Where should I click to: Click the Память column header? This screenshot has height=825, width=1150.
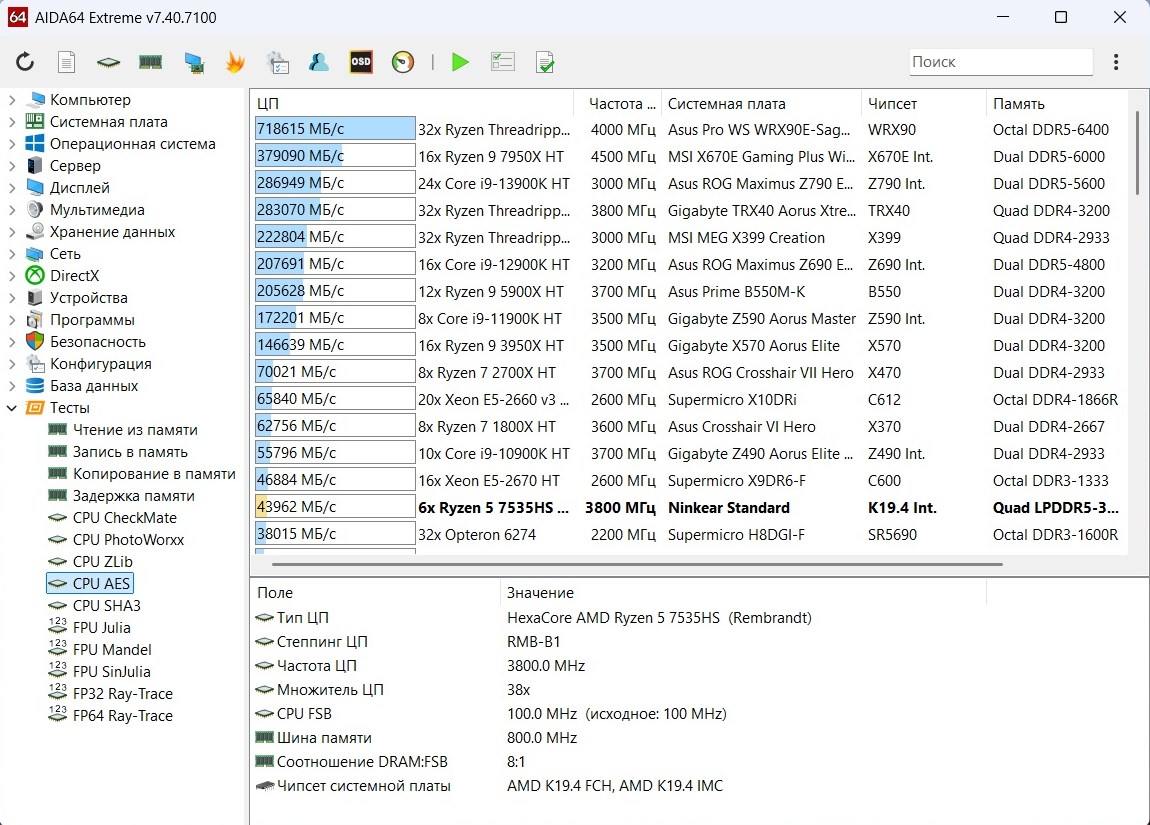click(x=1018, y=104)
